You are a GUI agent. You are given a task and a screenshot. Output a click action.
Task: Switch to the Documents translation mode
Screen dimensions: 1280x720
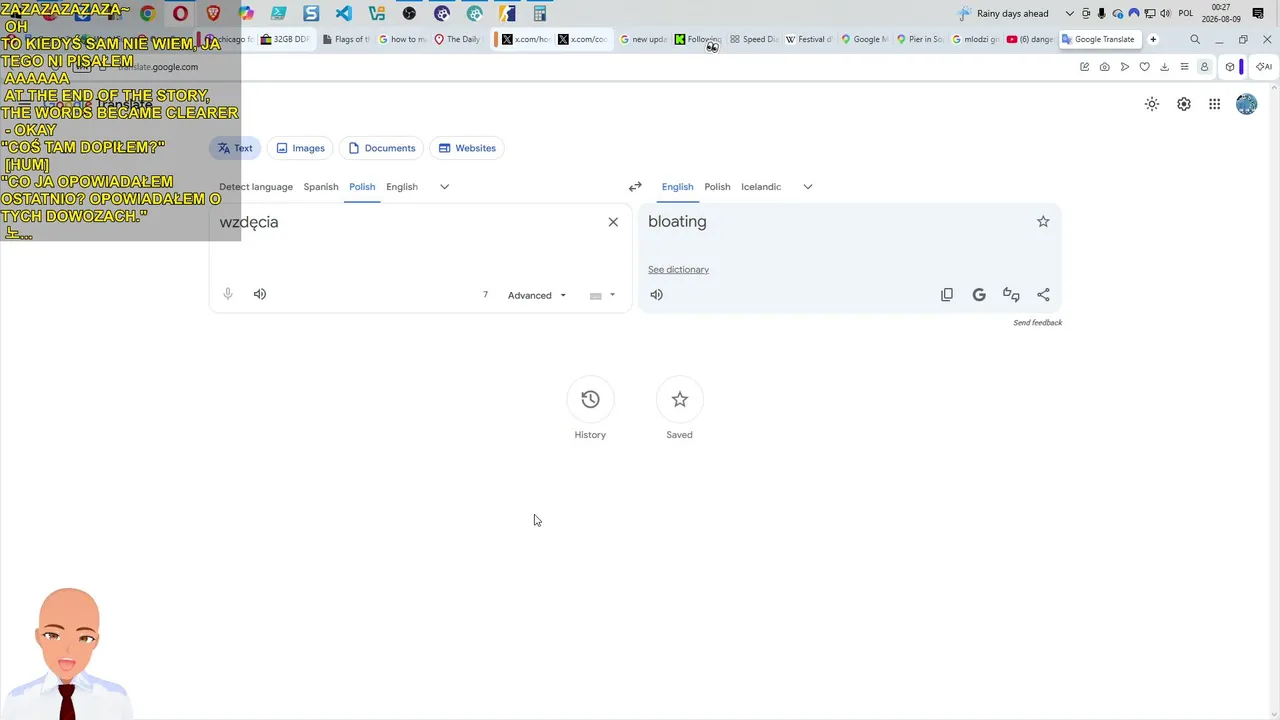coord(381,148)
